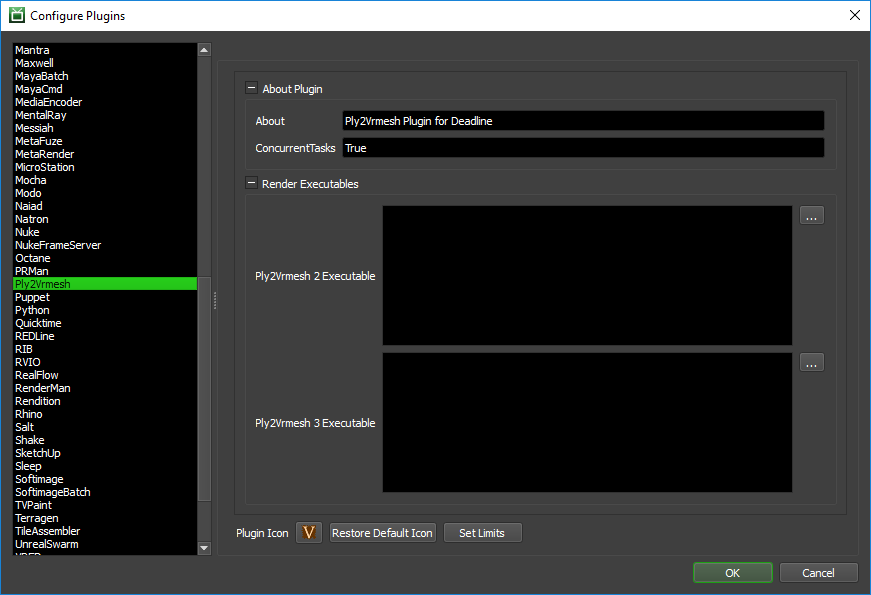871x595 pixels.
Task: Select RVIO plugin
Action: click(105, 362)
